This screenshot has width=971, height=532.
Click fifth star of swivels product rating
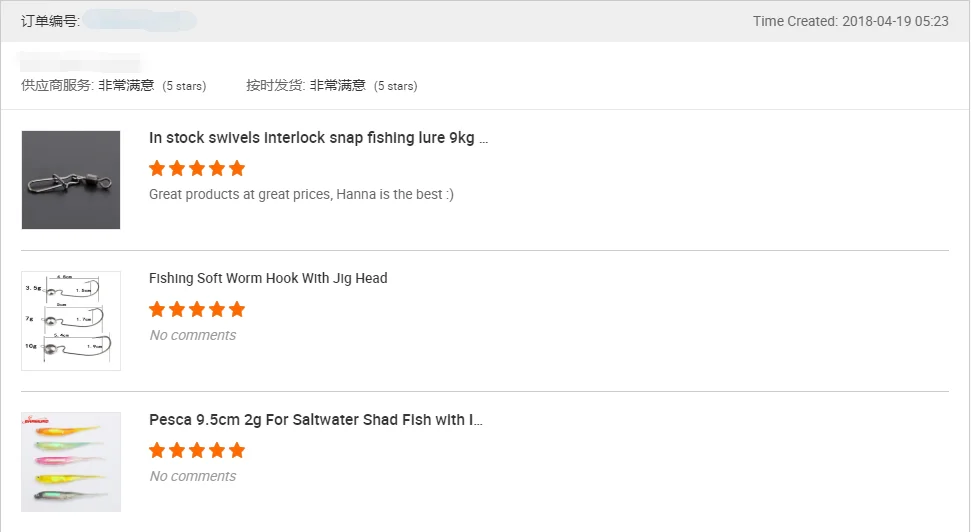click(x=237, y=168)
